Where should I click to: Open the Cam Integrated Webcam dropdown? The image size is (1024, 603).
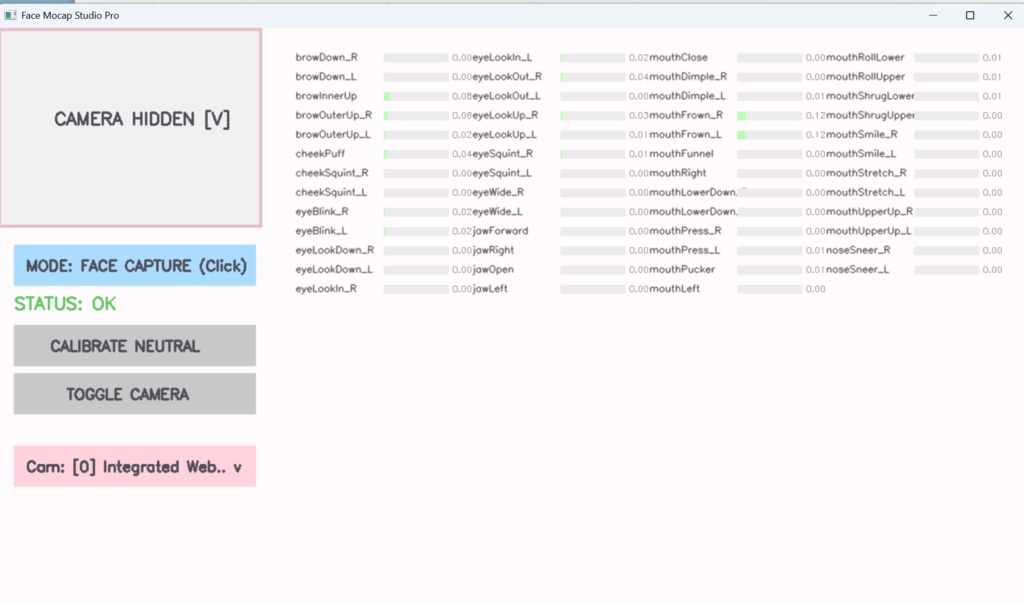point(135,467)
